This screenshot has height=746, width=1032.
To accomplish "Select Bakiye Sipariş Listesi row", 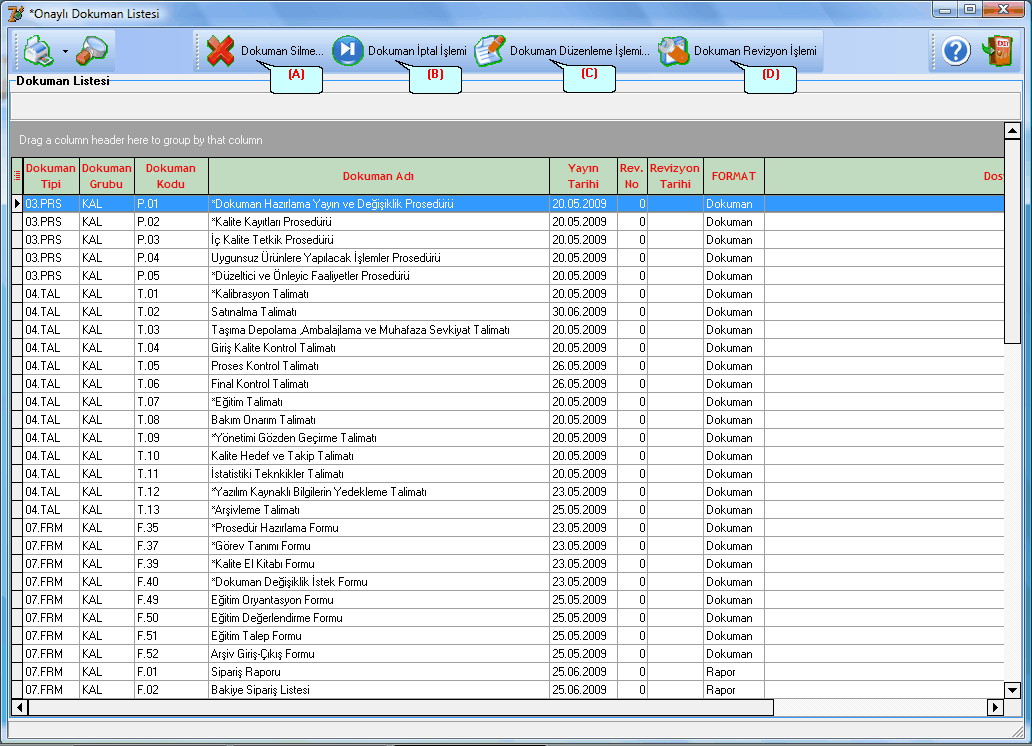I will tap(507, 690).
